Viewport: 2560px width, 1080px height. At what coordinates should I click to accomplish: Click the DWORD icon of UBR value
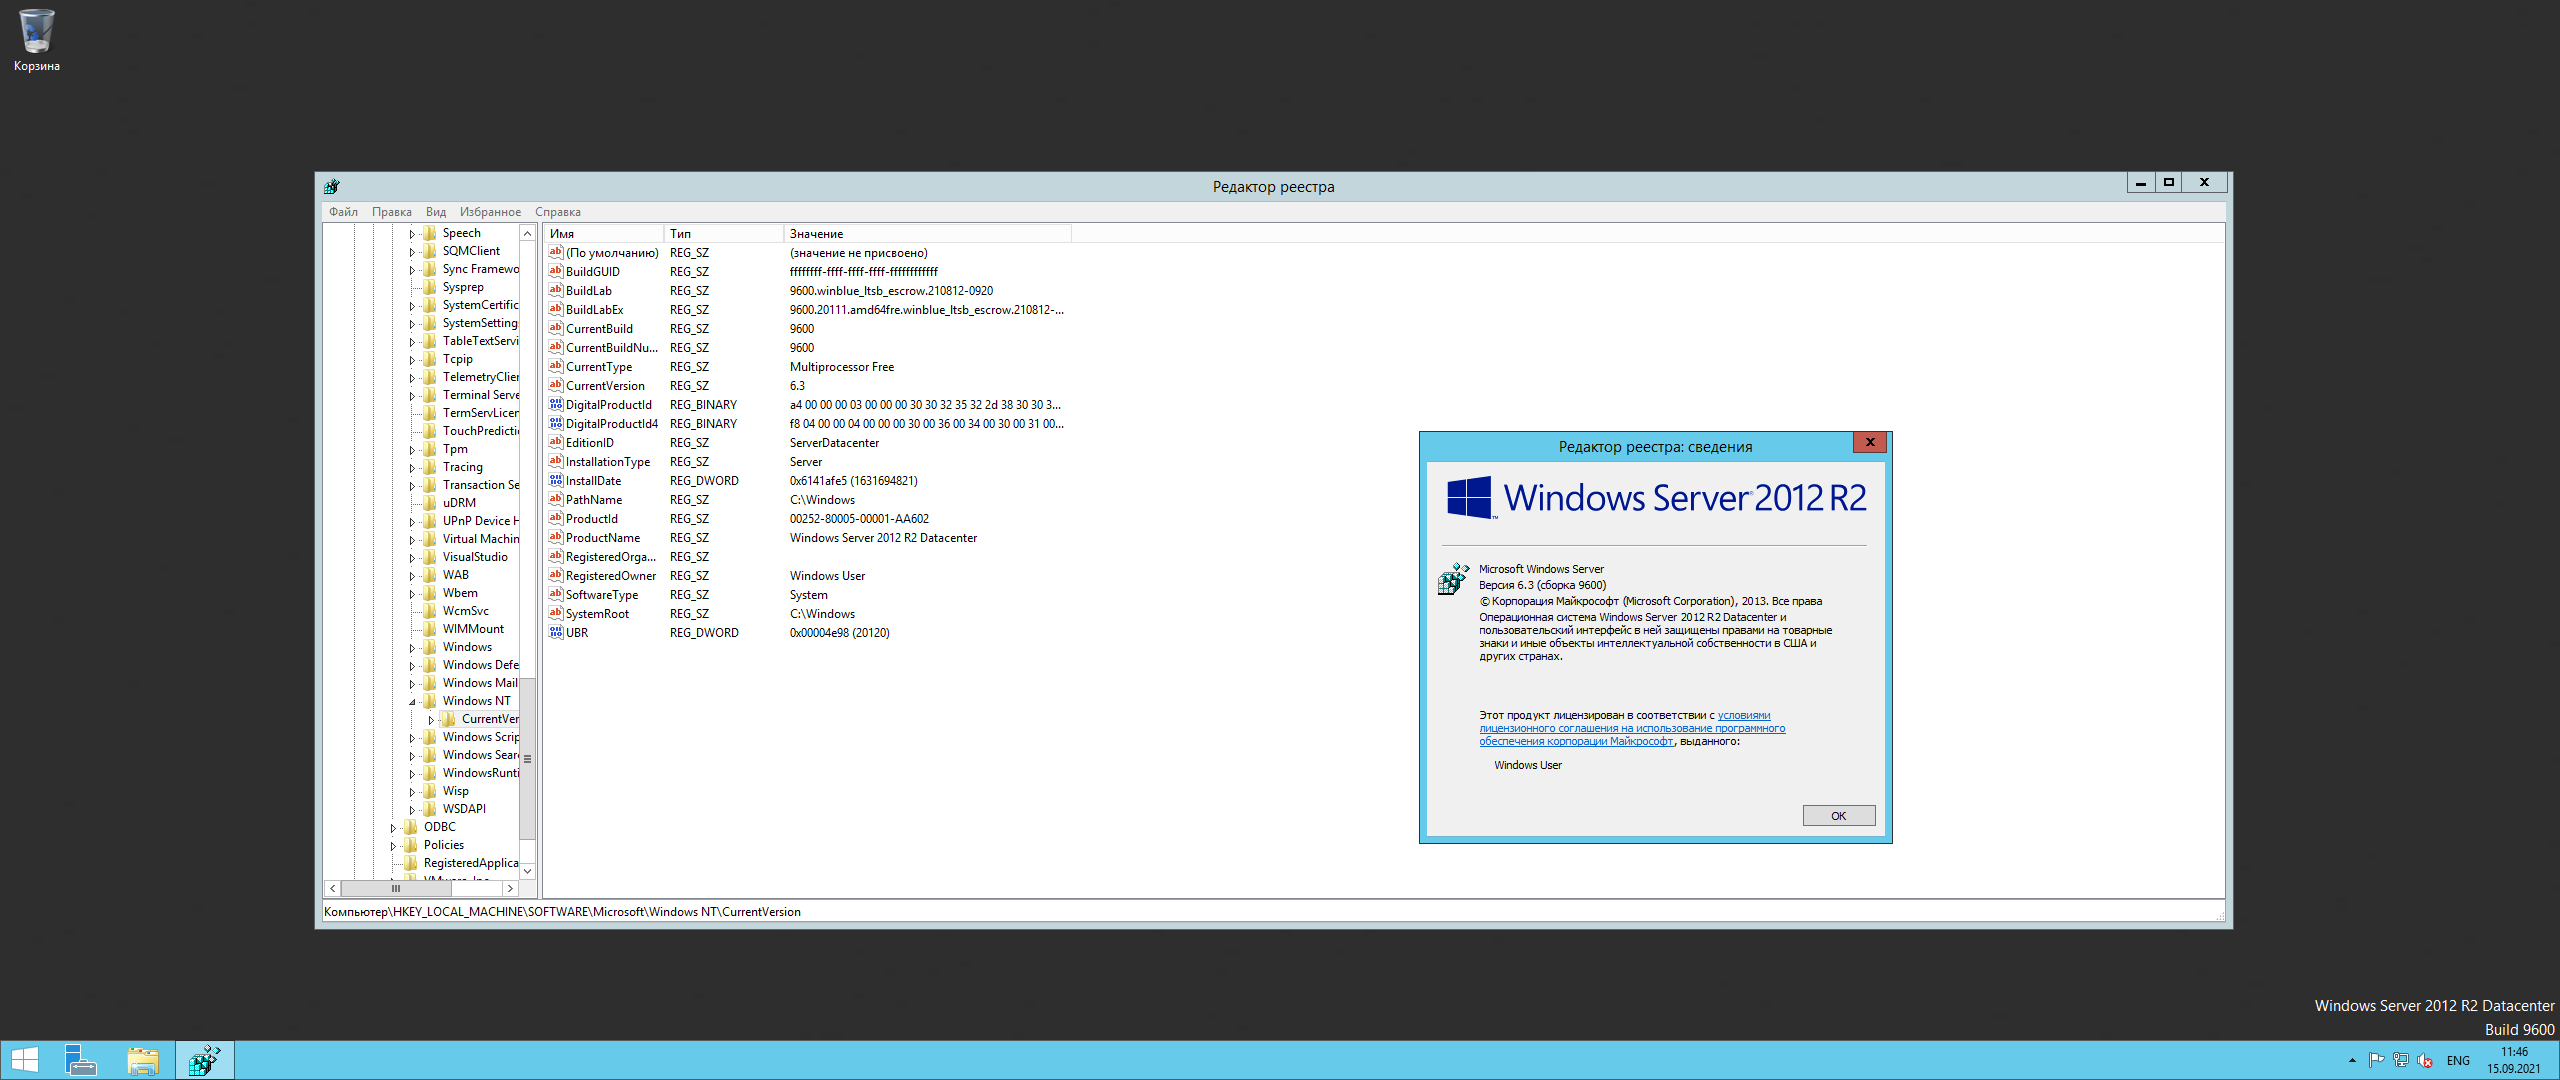[x=556, y=632]
